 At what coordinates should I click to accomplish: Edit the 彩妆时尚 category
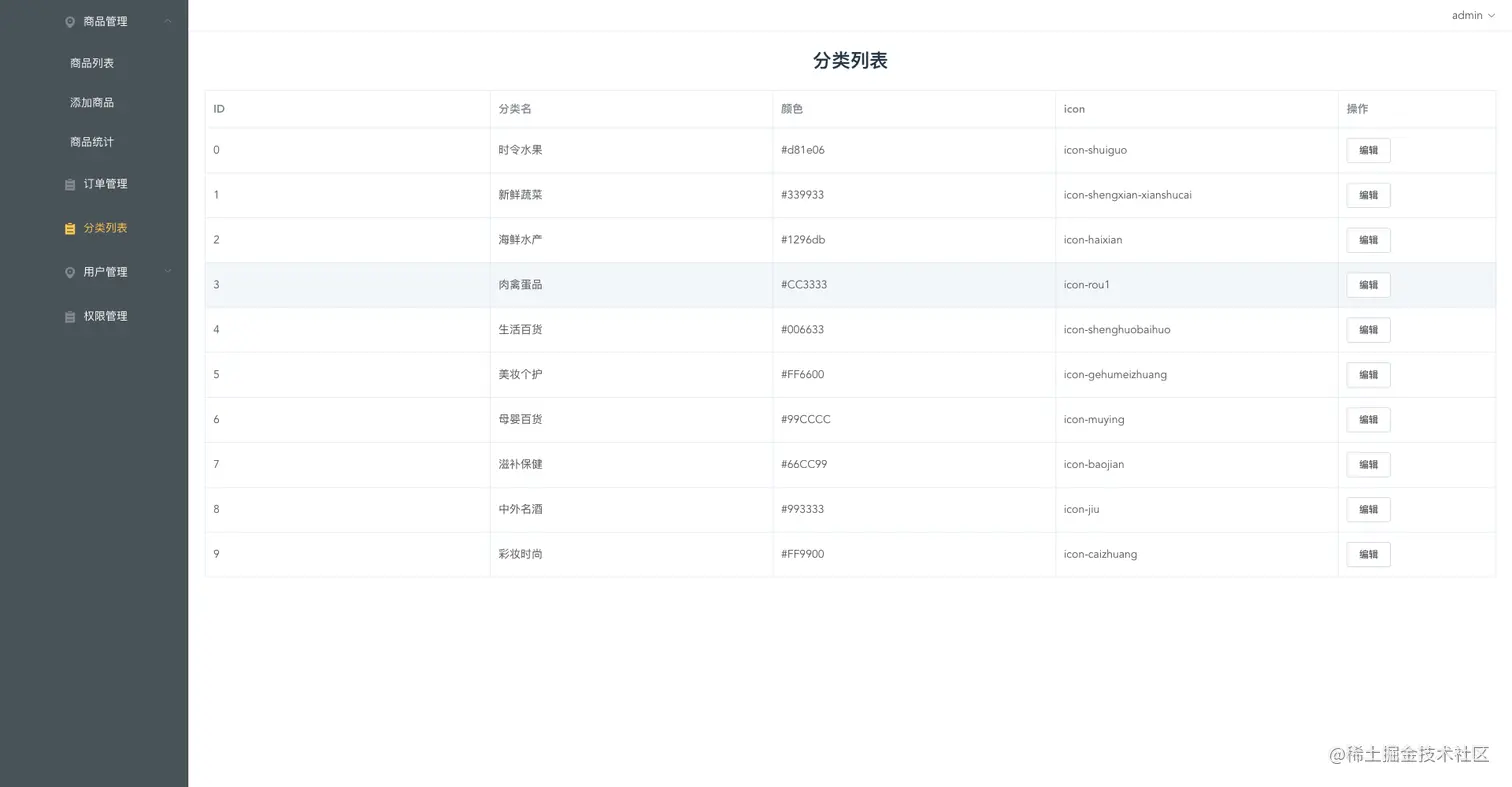click(x=1368, y=554)
